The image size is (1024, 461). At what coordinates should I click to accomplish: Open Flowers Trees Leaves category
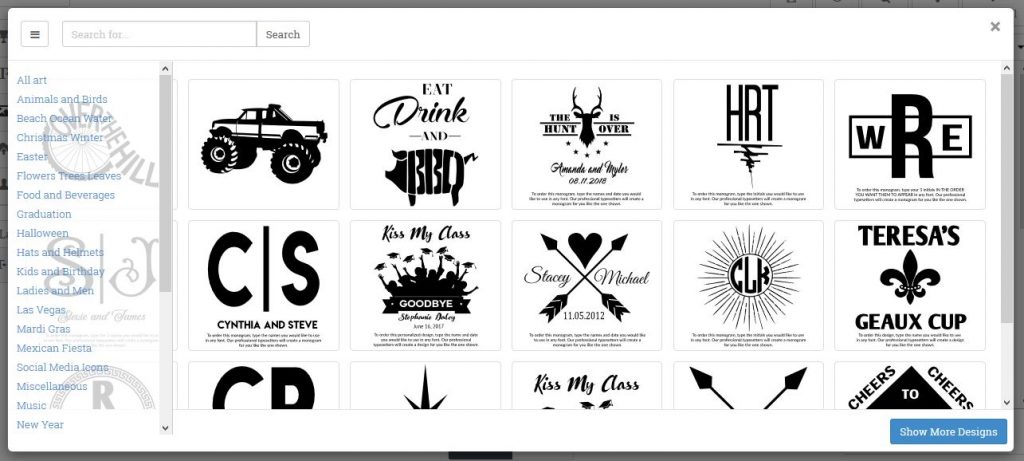click(69, 176)
